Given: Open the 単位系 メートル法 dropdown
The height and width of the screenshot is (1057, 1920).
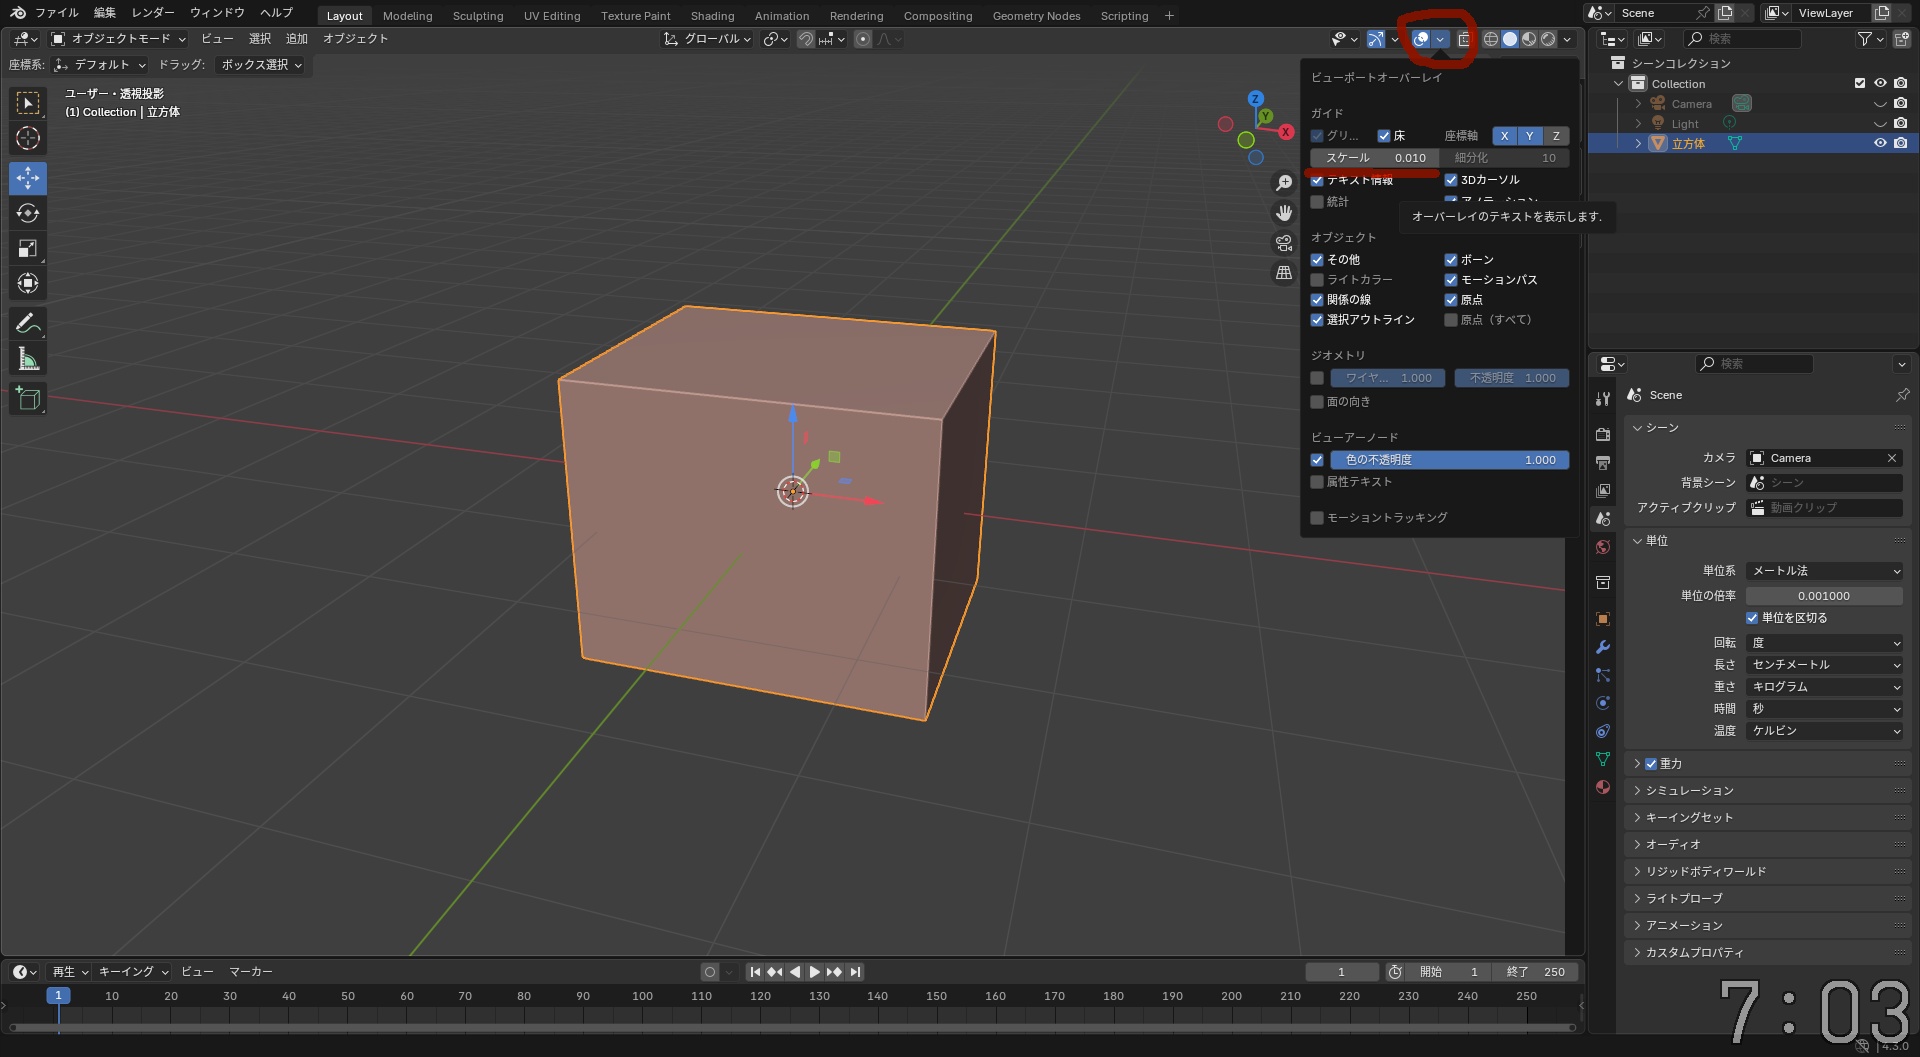Looking at the screenshot, I should 1824,571.
